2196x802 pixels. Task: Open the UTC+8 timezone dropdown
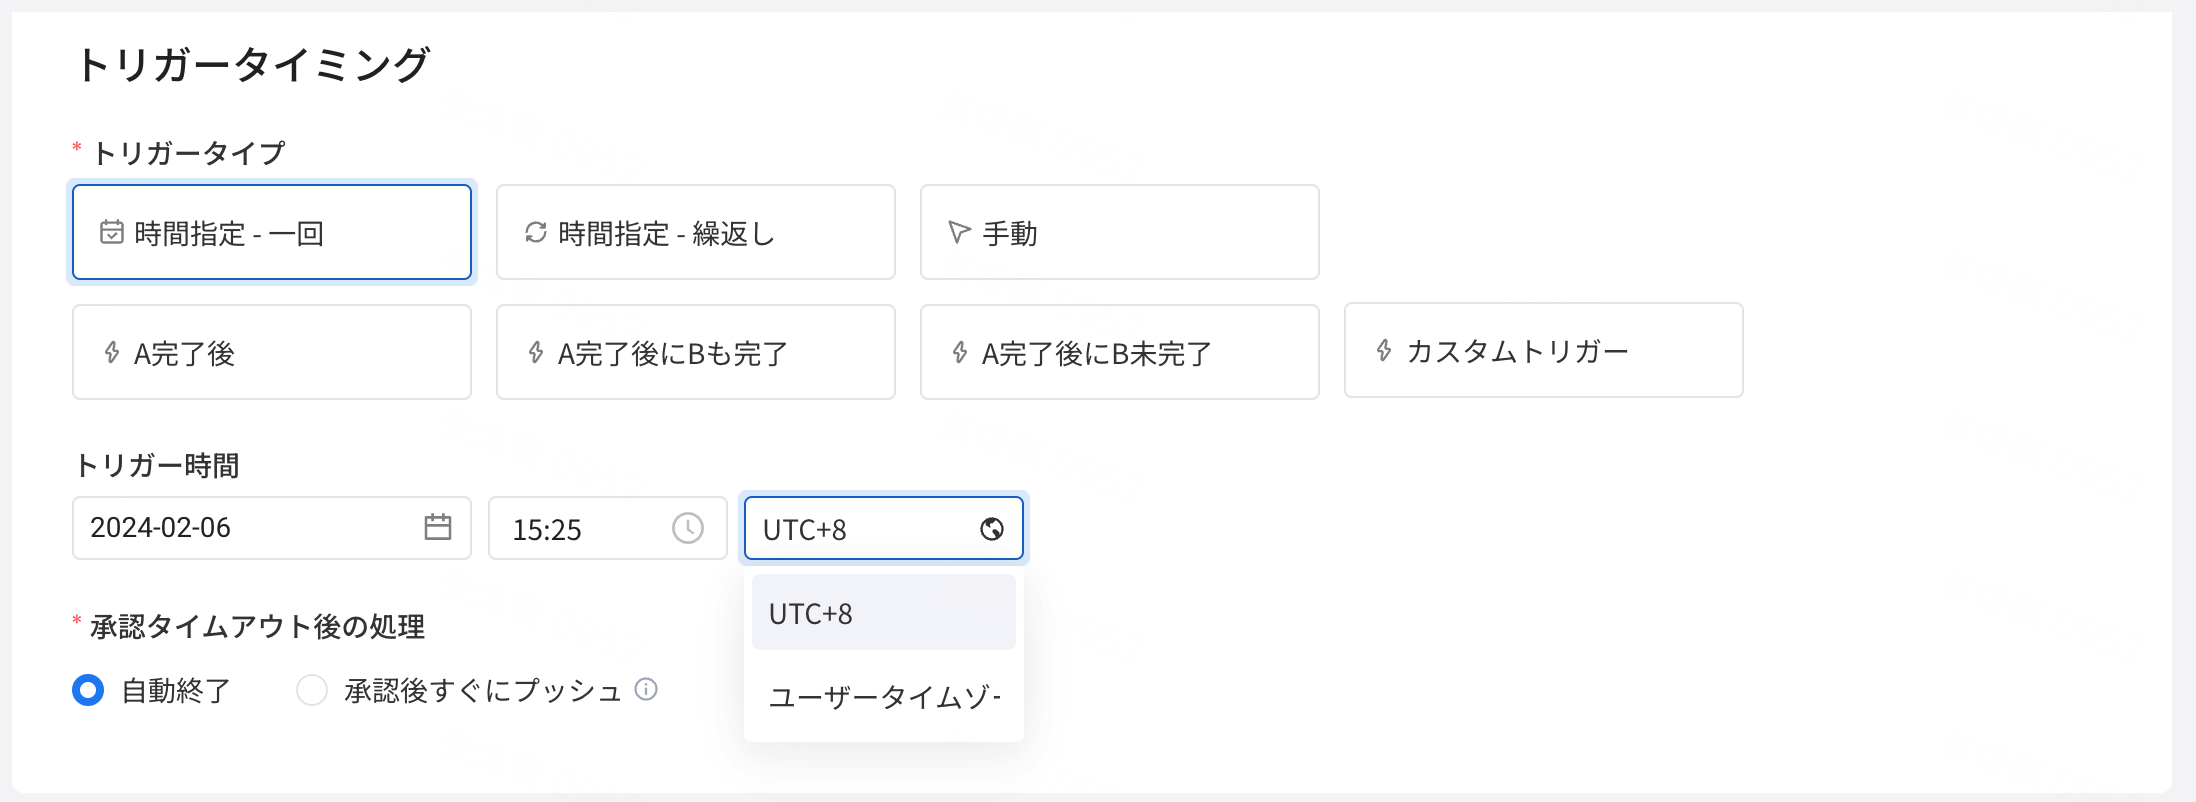[x=884, y=528]
